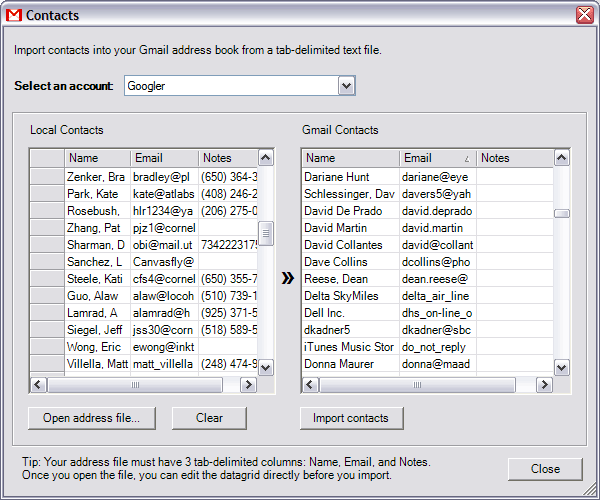Viewport: 600px width, 500px height.
Task: Select the row header for Park, Kate
Action: (x=47, y=194)
